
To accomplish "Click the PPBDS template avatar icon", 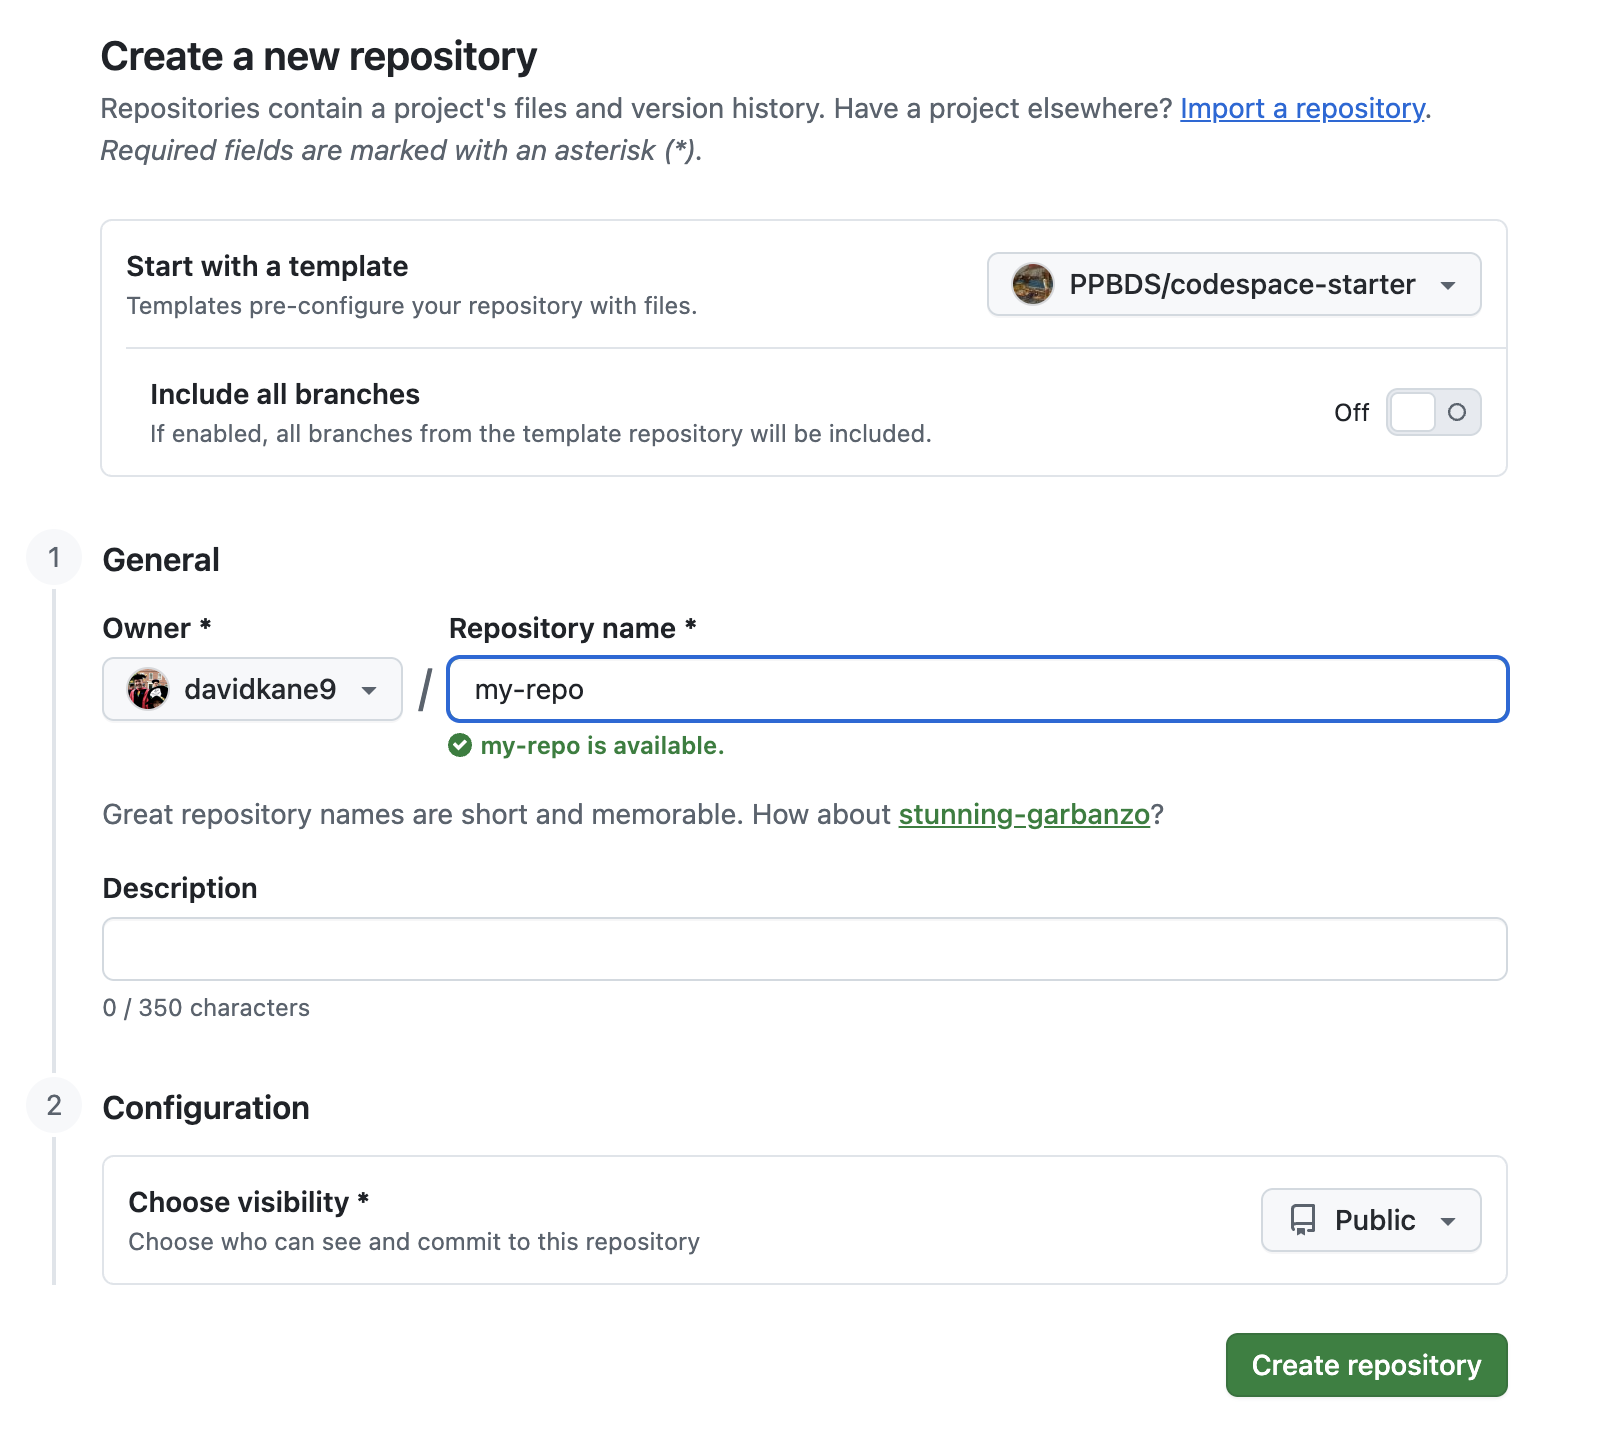I will [1032, 284].
